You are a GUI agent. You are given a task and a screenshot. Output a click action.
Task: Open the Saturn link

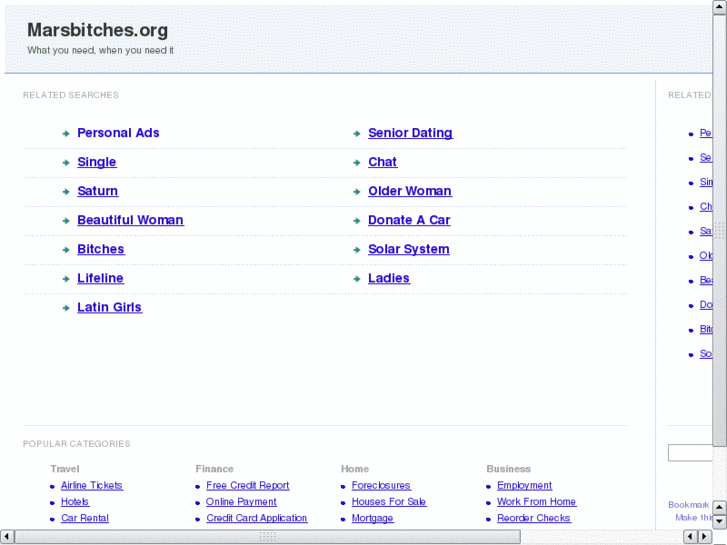(x=98, y=191)
